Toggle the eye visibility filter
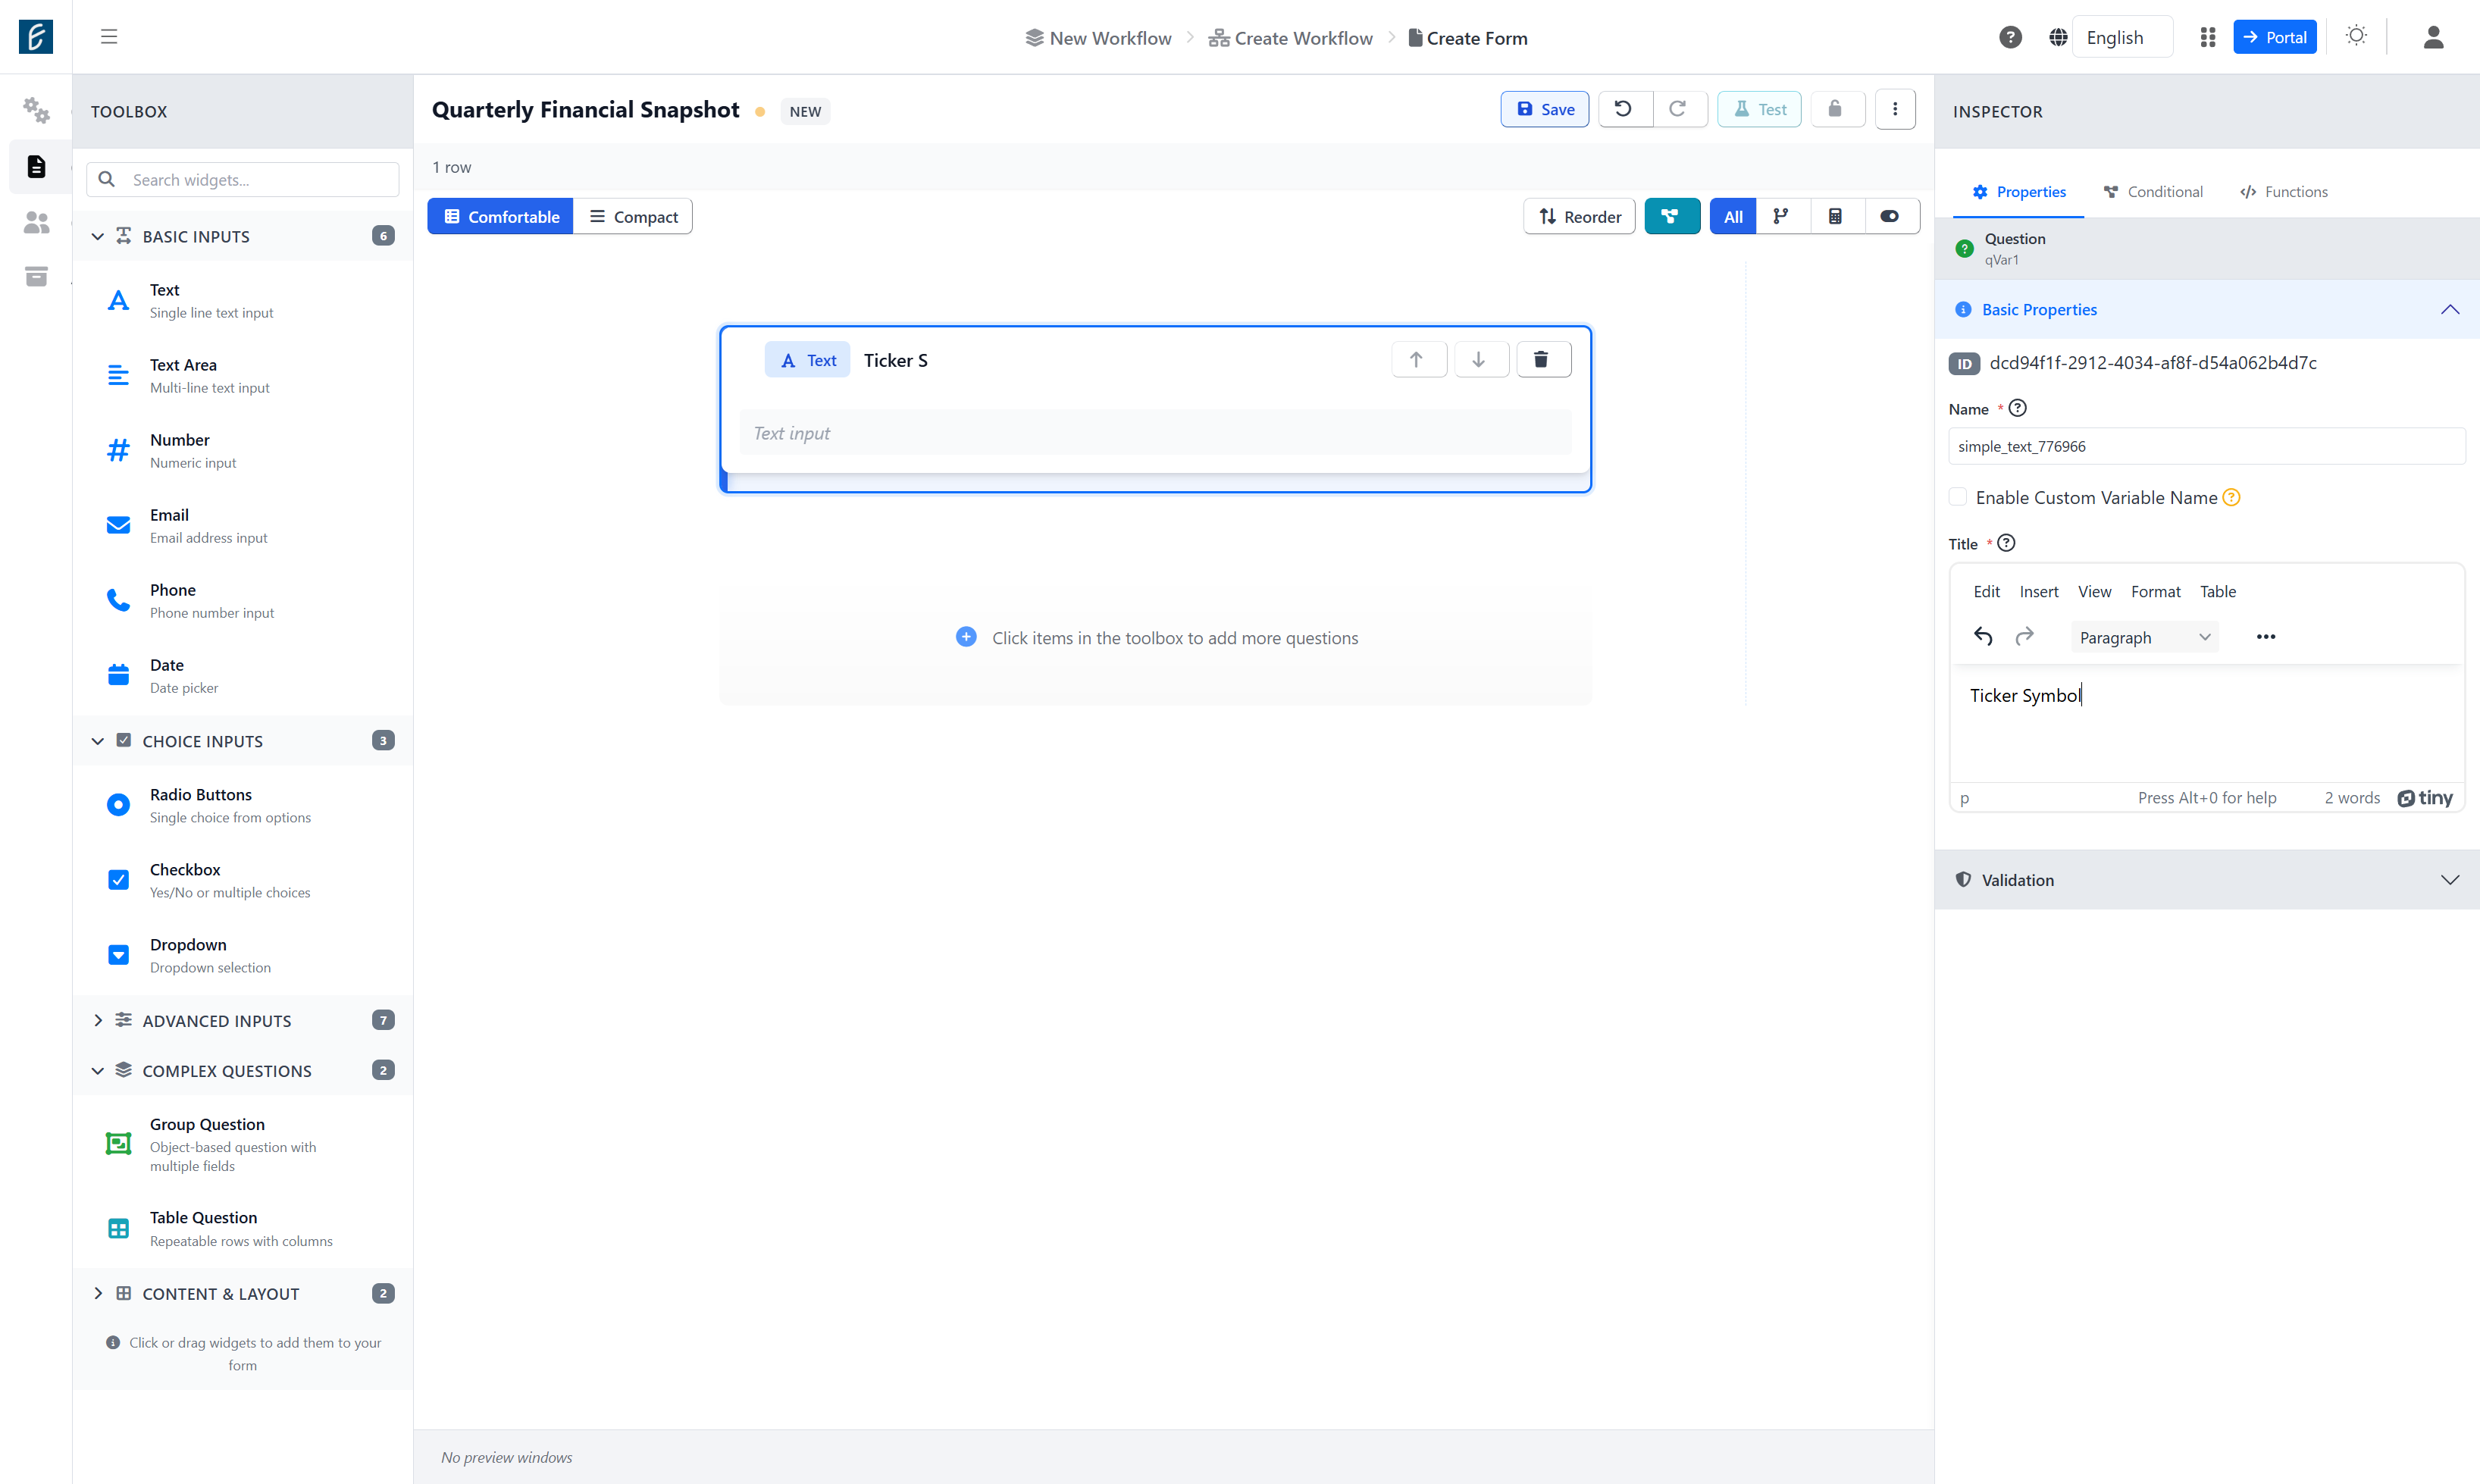Screen dimensions: 2480x1484 pos(1890,216)
